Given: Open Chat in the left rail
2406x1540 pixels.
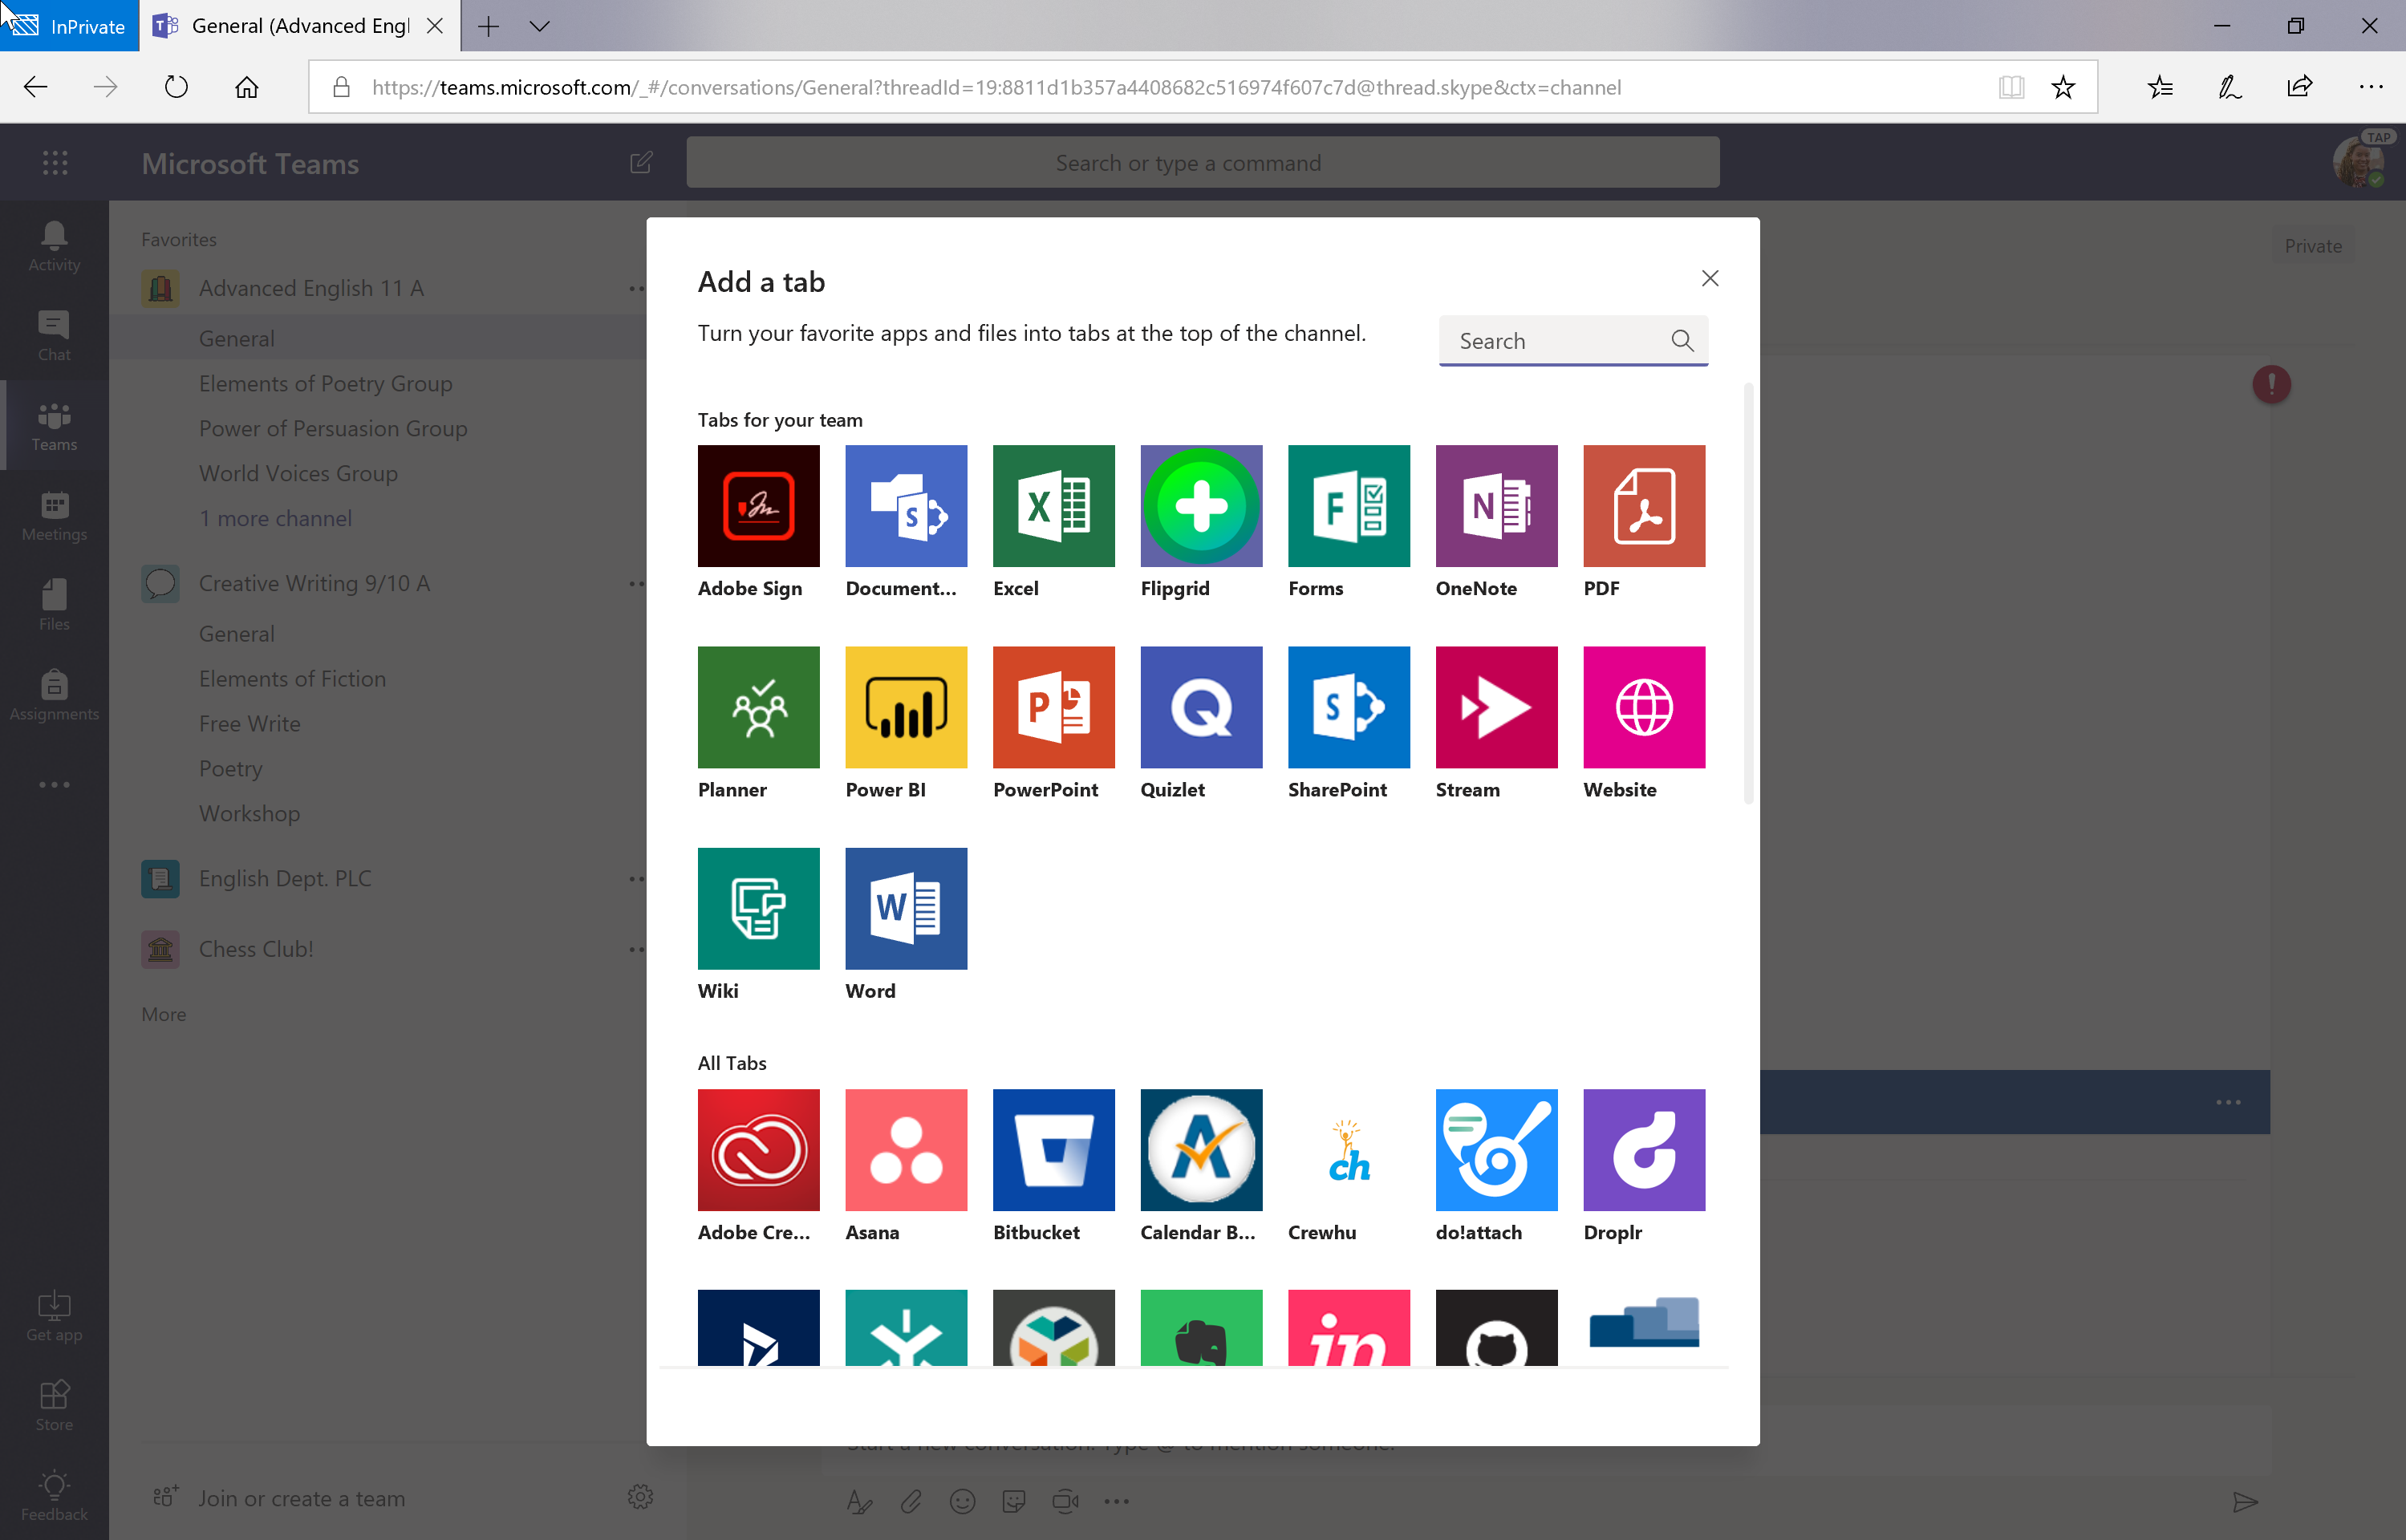Looking at the screenshot, I should pyautogui.click(x=54, y=336).
